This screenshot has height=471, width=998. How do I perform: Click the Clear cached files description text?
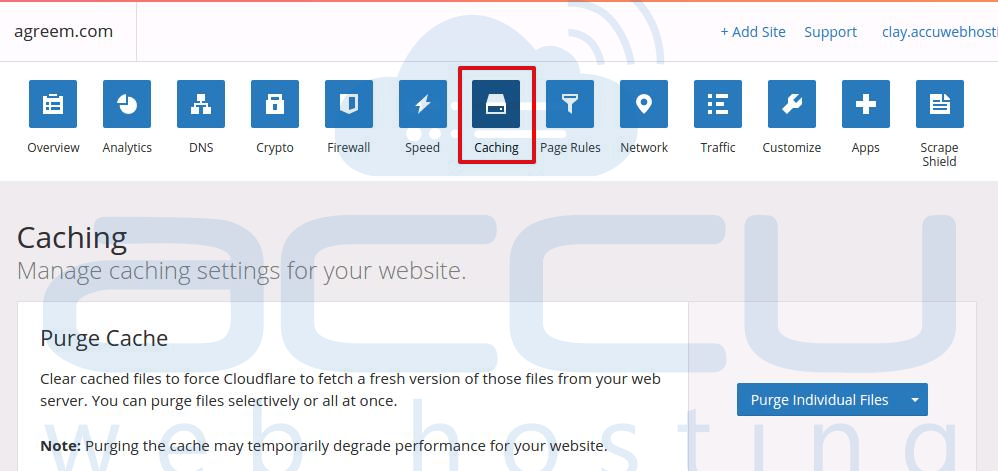point(351,390)
